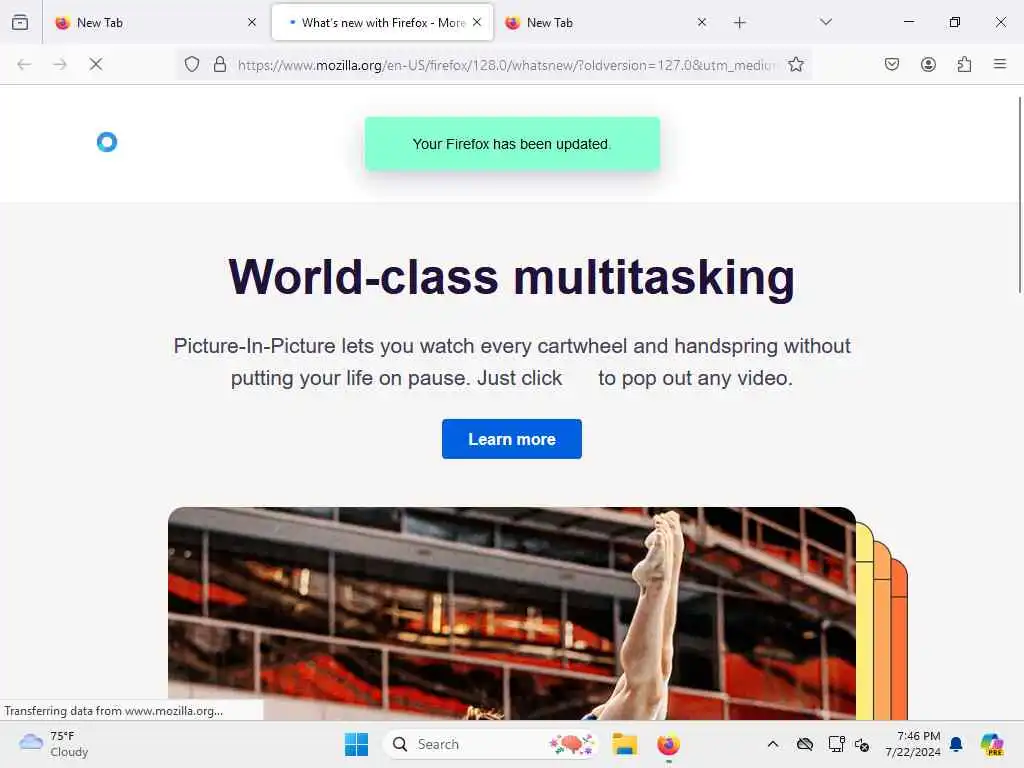
Task: Open a new tab with plus
Action: (739, 23)
